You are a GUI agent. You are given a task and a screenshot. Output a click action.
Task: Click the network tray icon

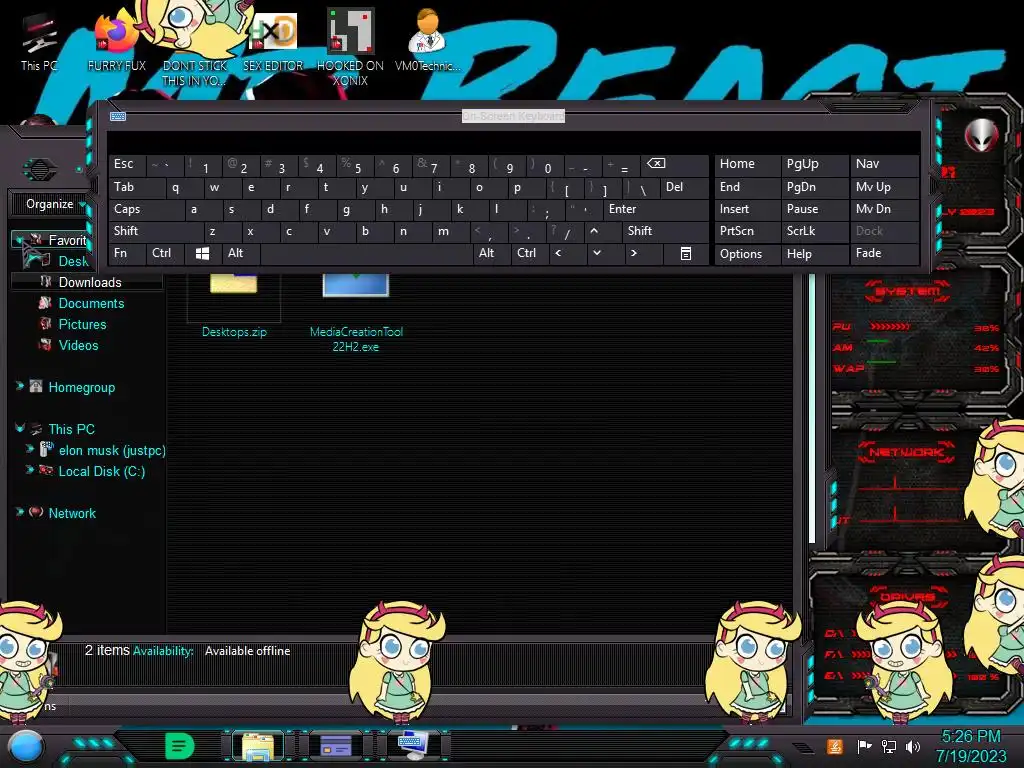[888, 746]
